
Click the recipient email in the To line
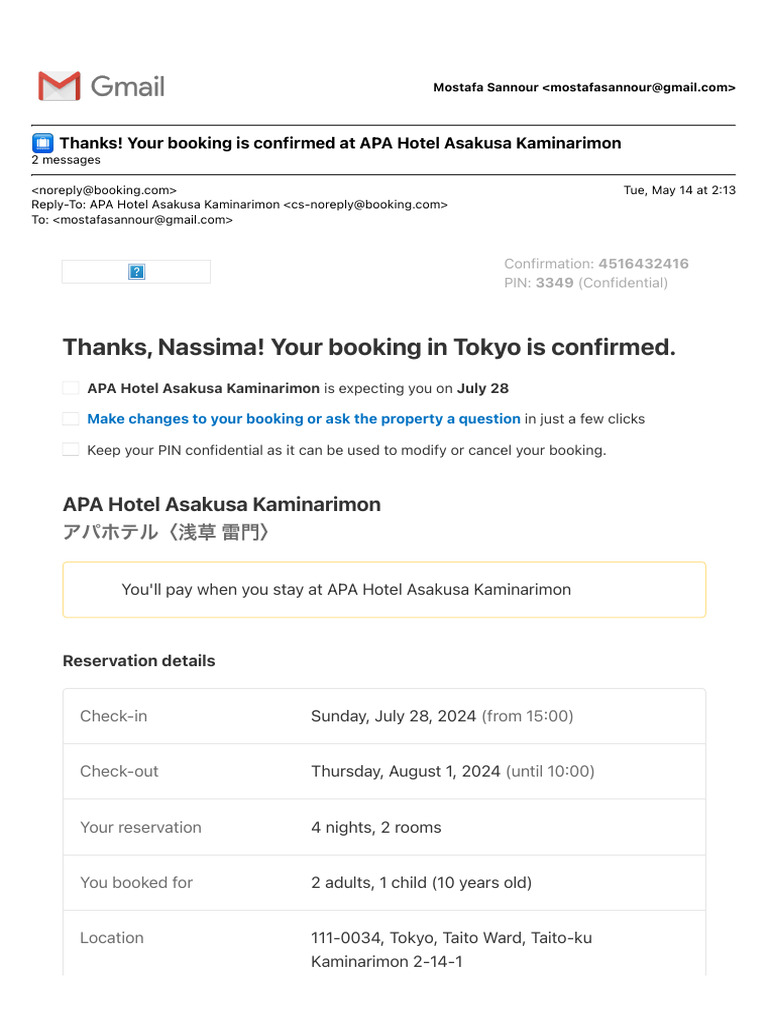click(142, 220)
